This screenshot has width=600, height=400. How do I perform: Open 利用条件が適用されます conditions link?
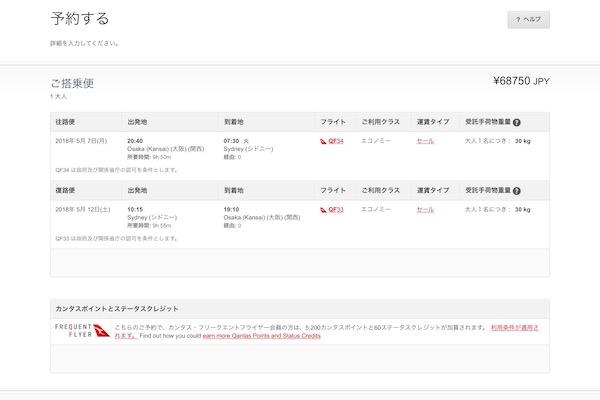click(x=515, y=328)
